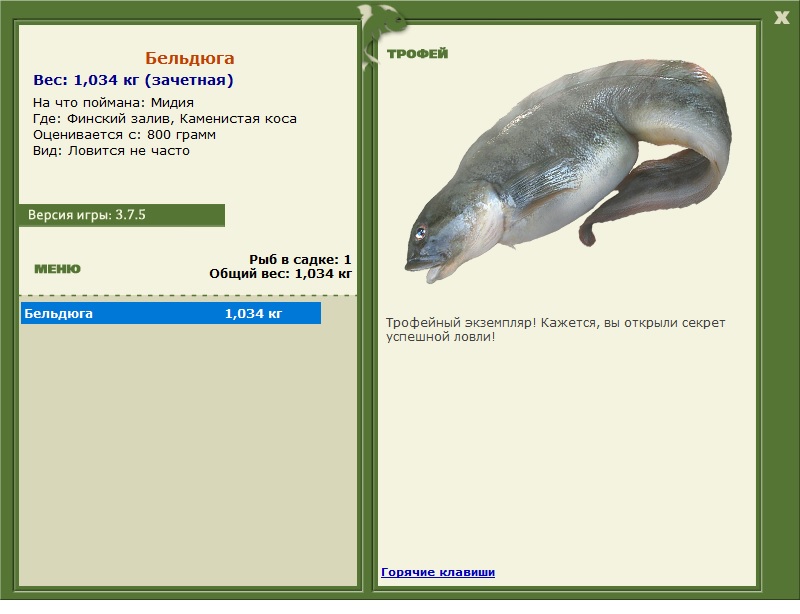The width and height of the screenshot is (800, 614).
Task: Click the ТРОФЕЙ heading
Action: coord(417,54)
